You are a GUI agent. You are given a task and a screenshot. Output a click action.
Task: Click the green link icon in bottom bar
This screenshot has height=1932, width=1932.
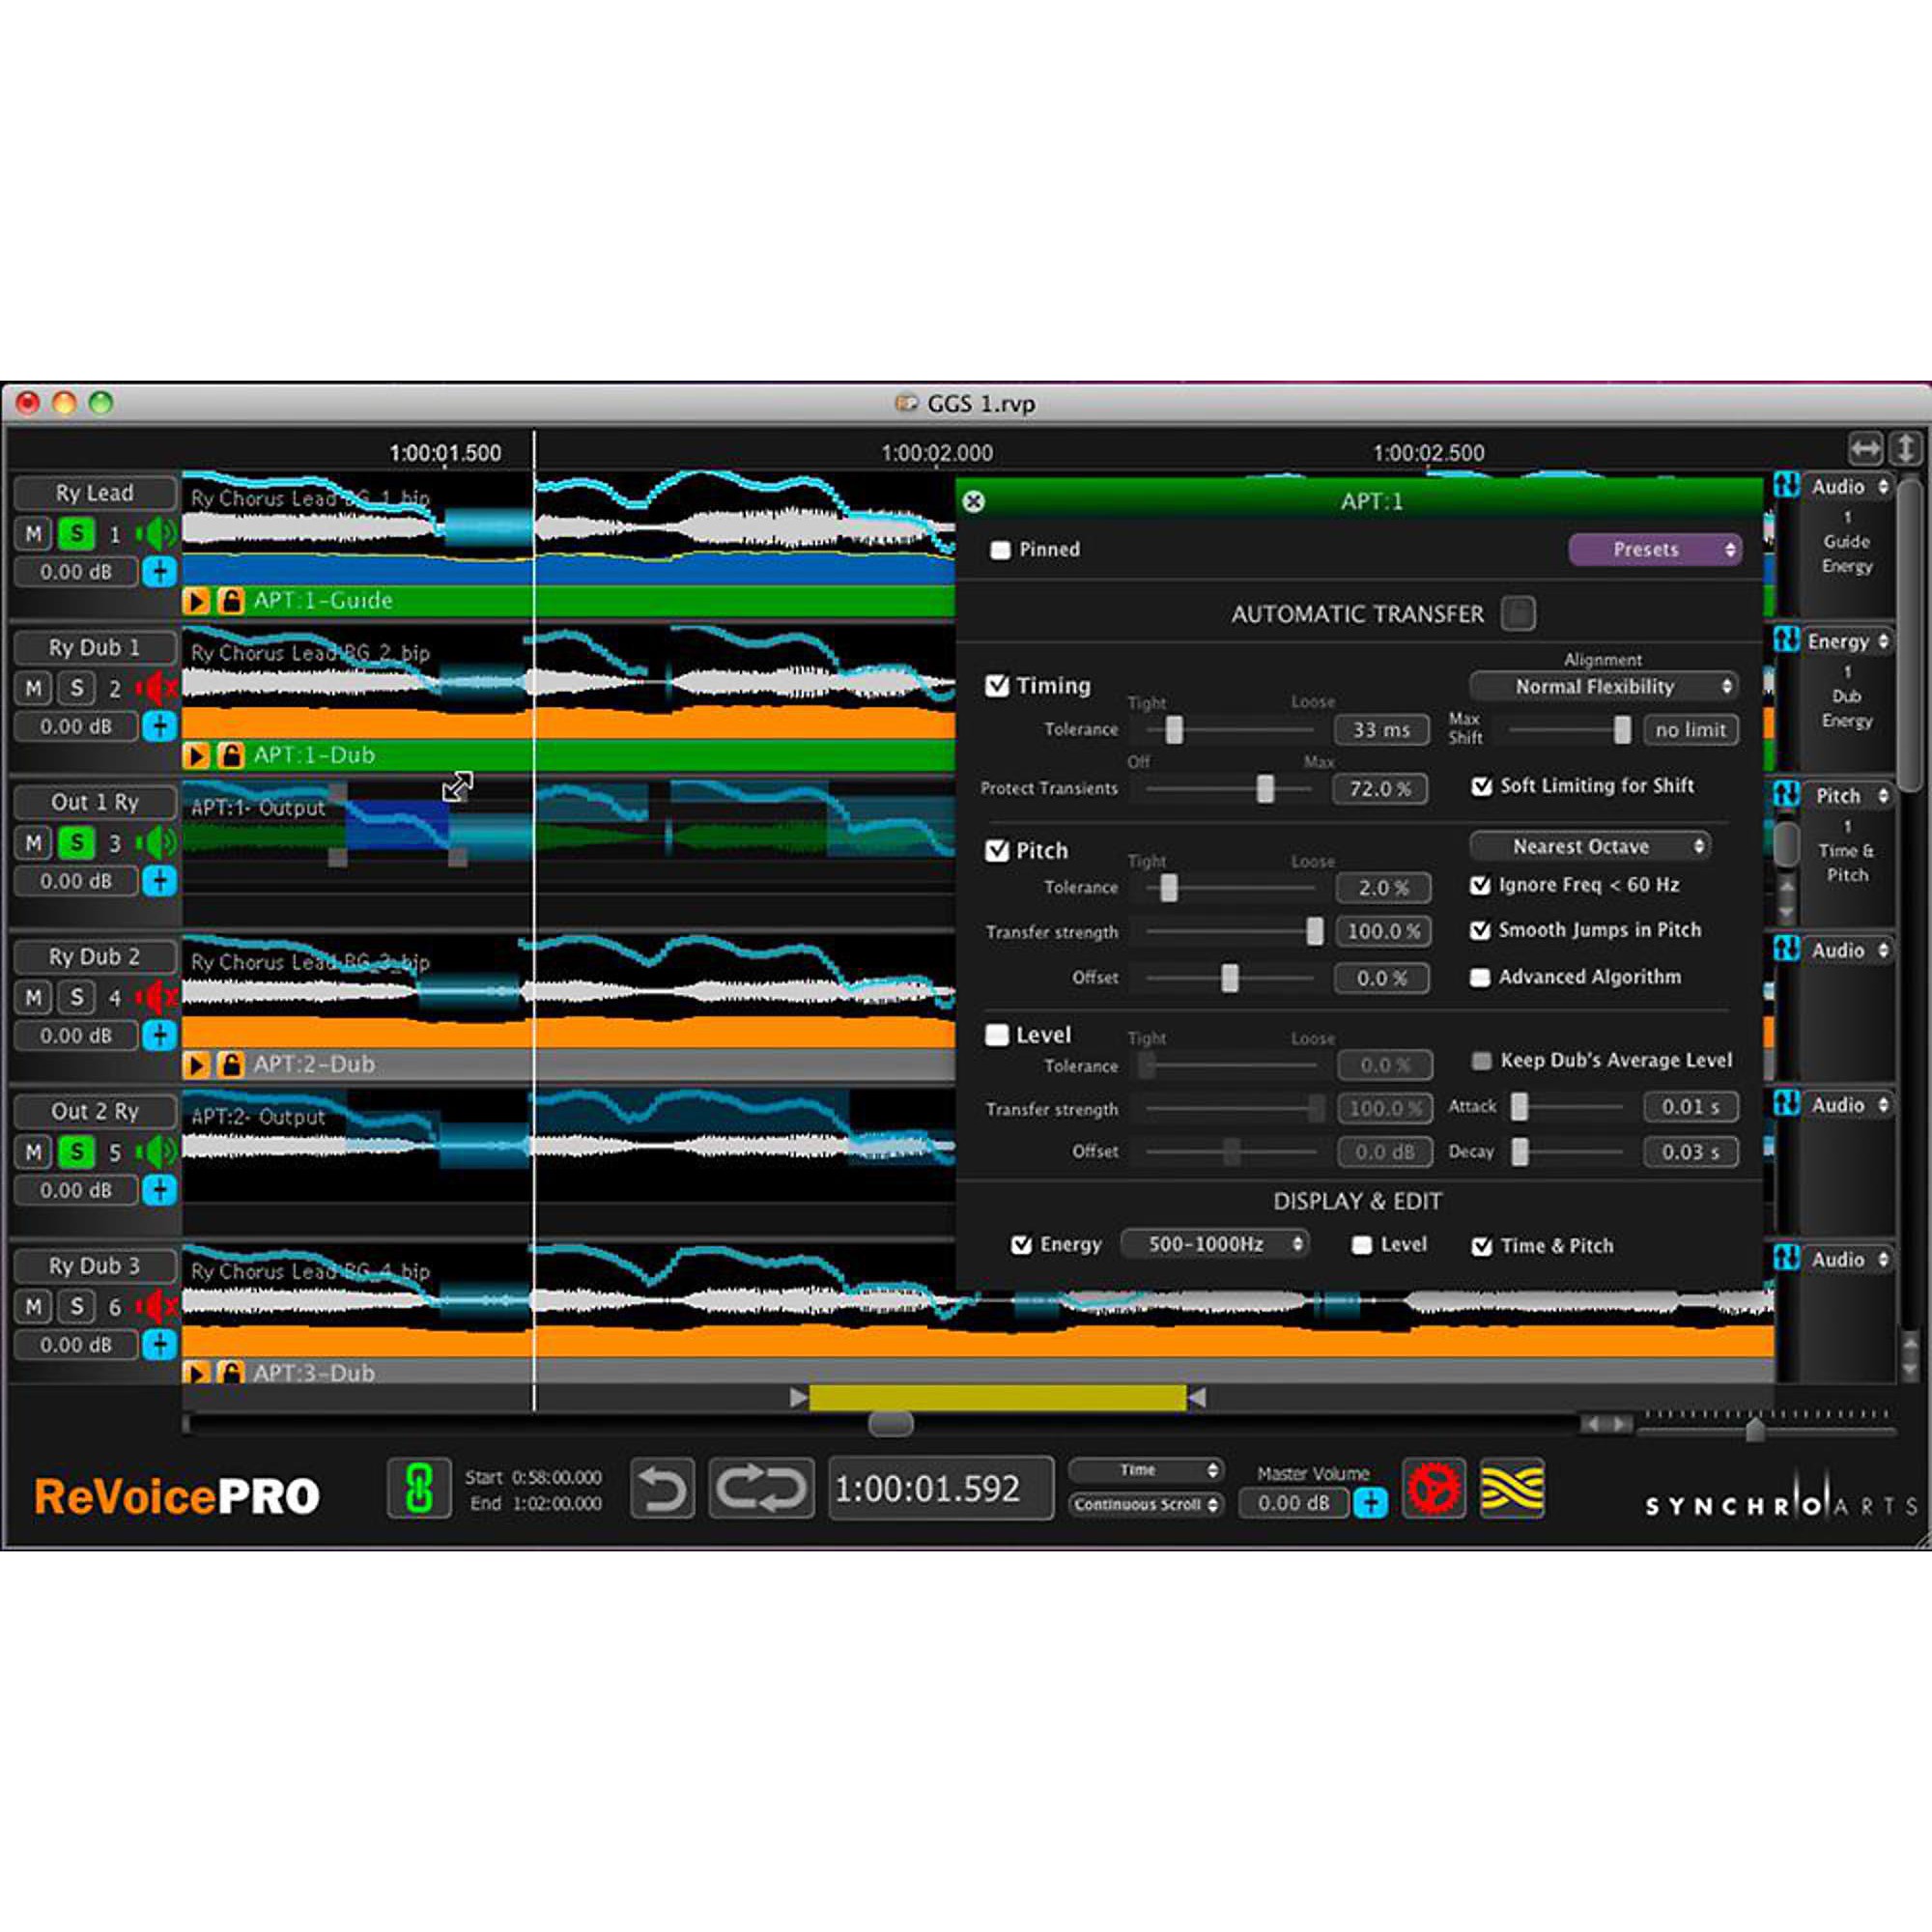418,1489
